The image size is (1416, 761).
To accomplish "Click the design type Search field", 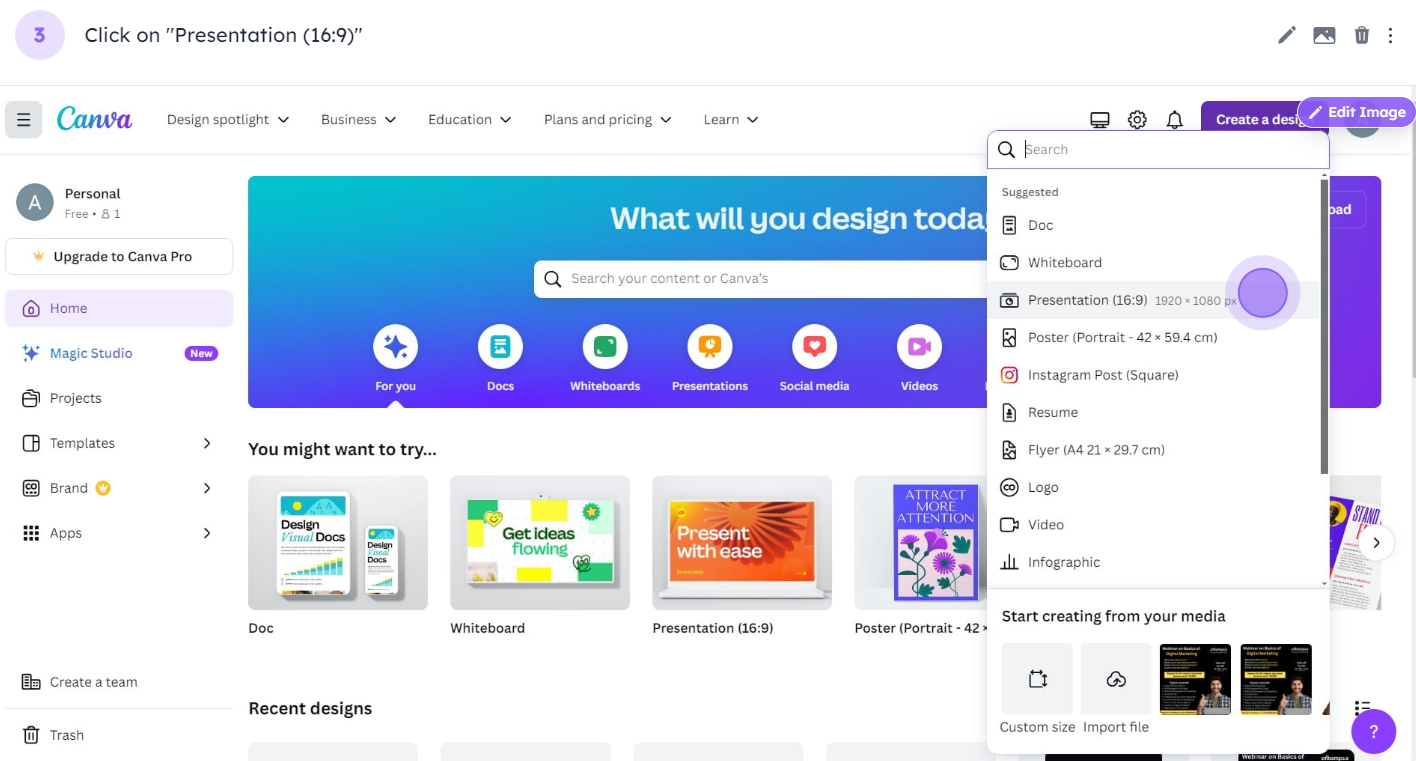I will (1158, 150).
